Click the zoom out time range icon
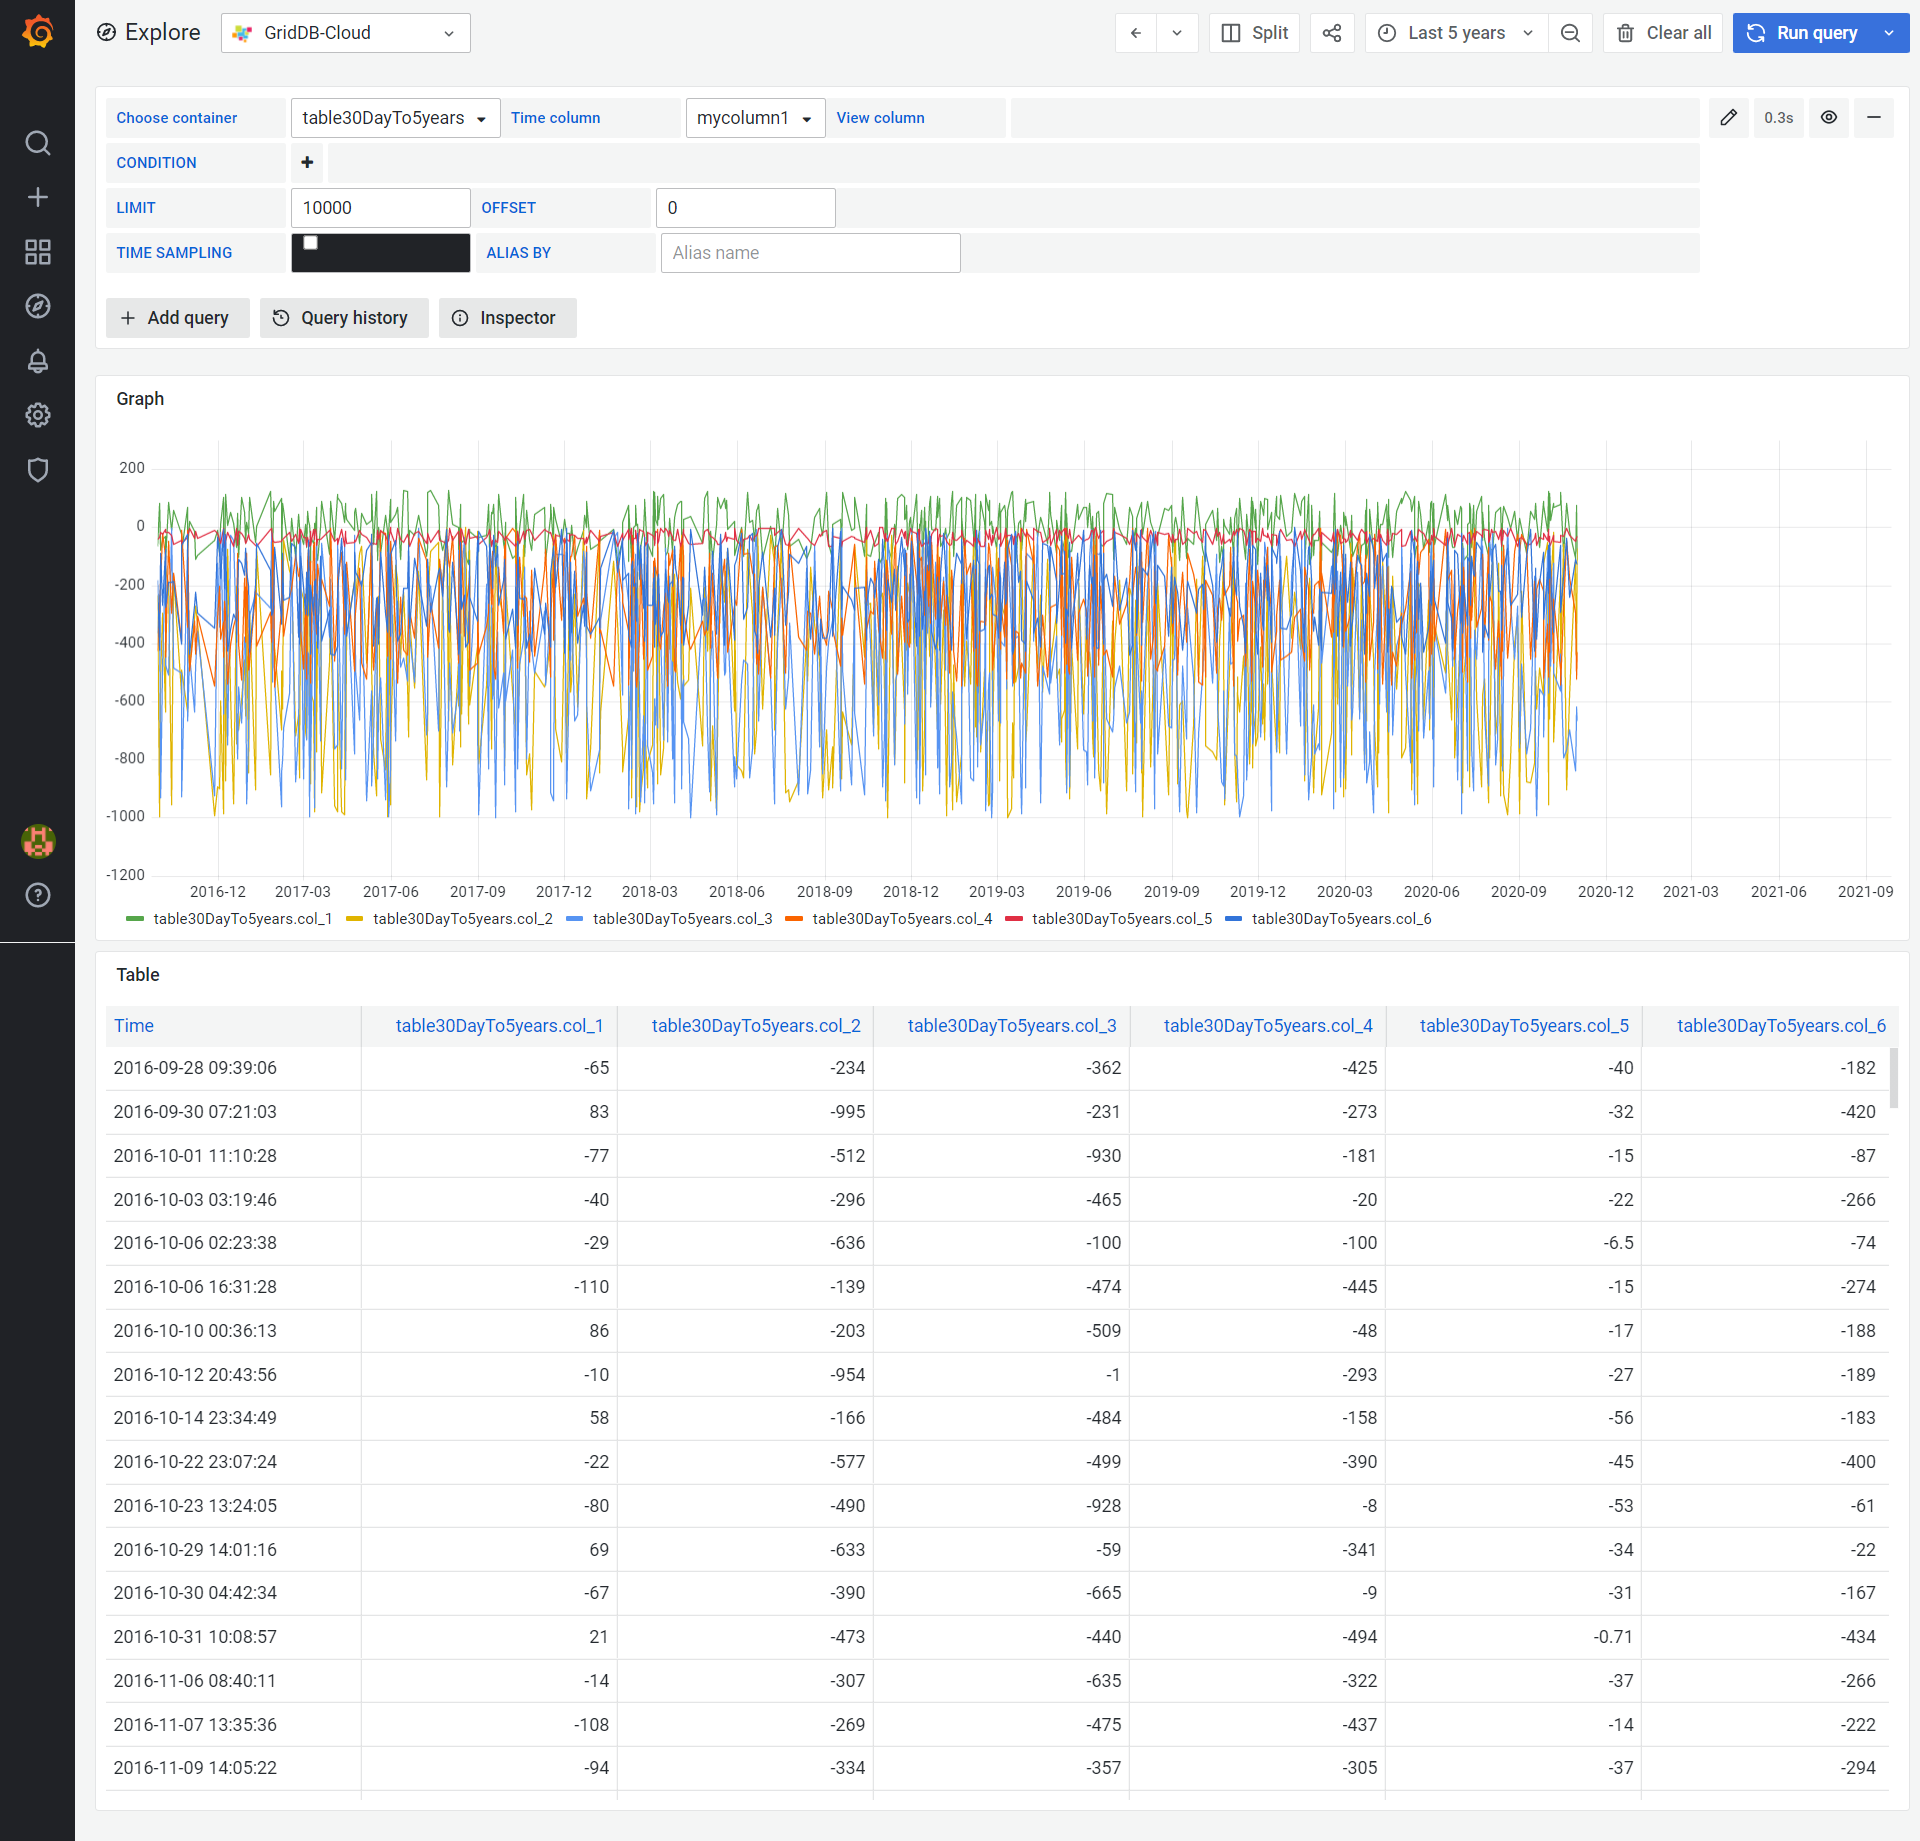1920x1841 pixels. [x=1570, y=33]
